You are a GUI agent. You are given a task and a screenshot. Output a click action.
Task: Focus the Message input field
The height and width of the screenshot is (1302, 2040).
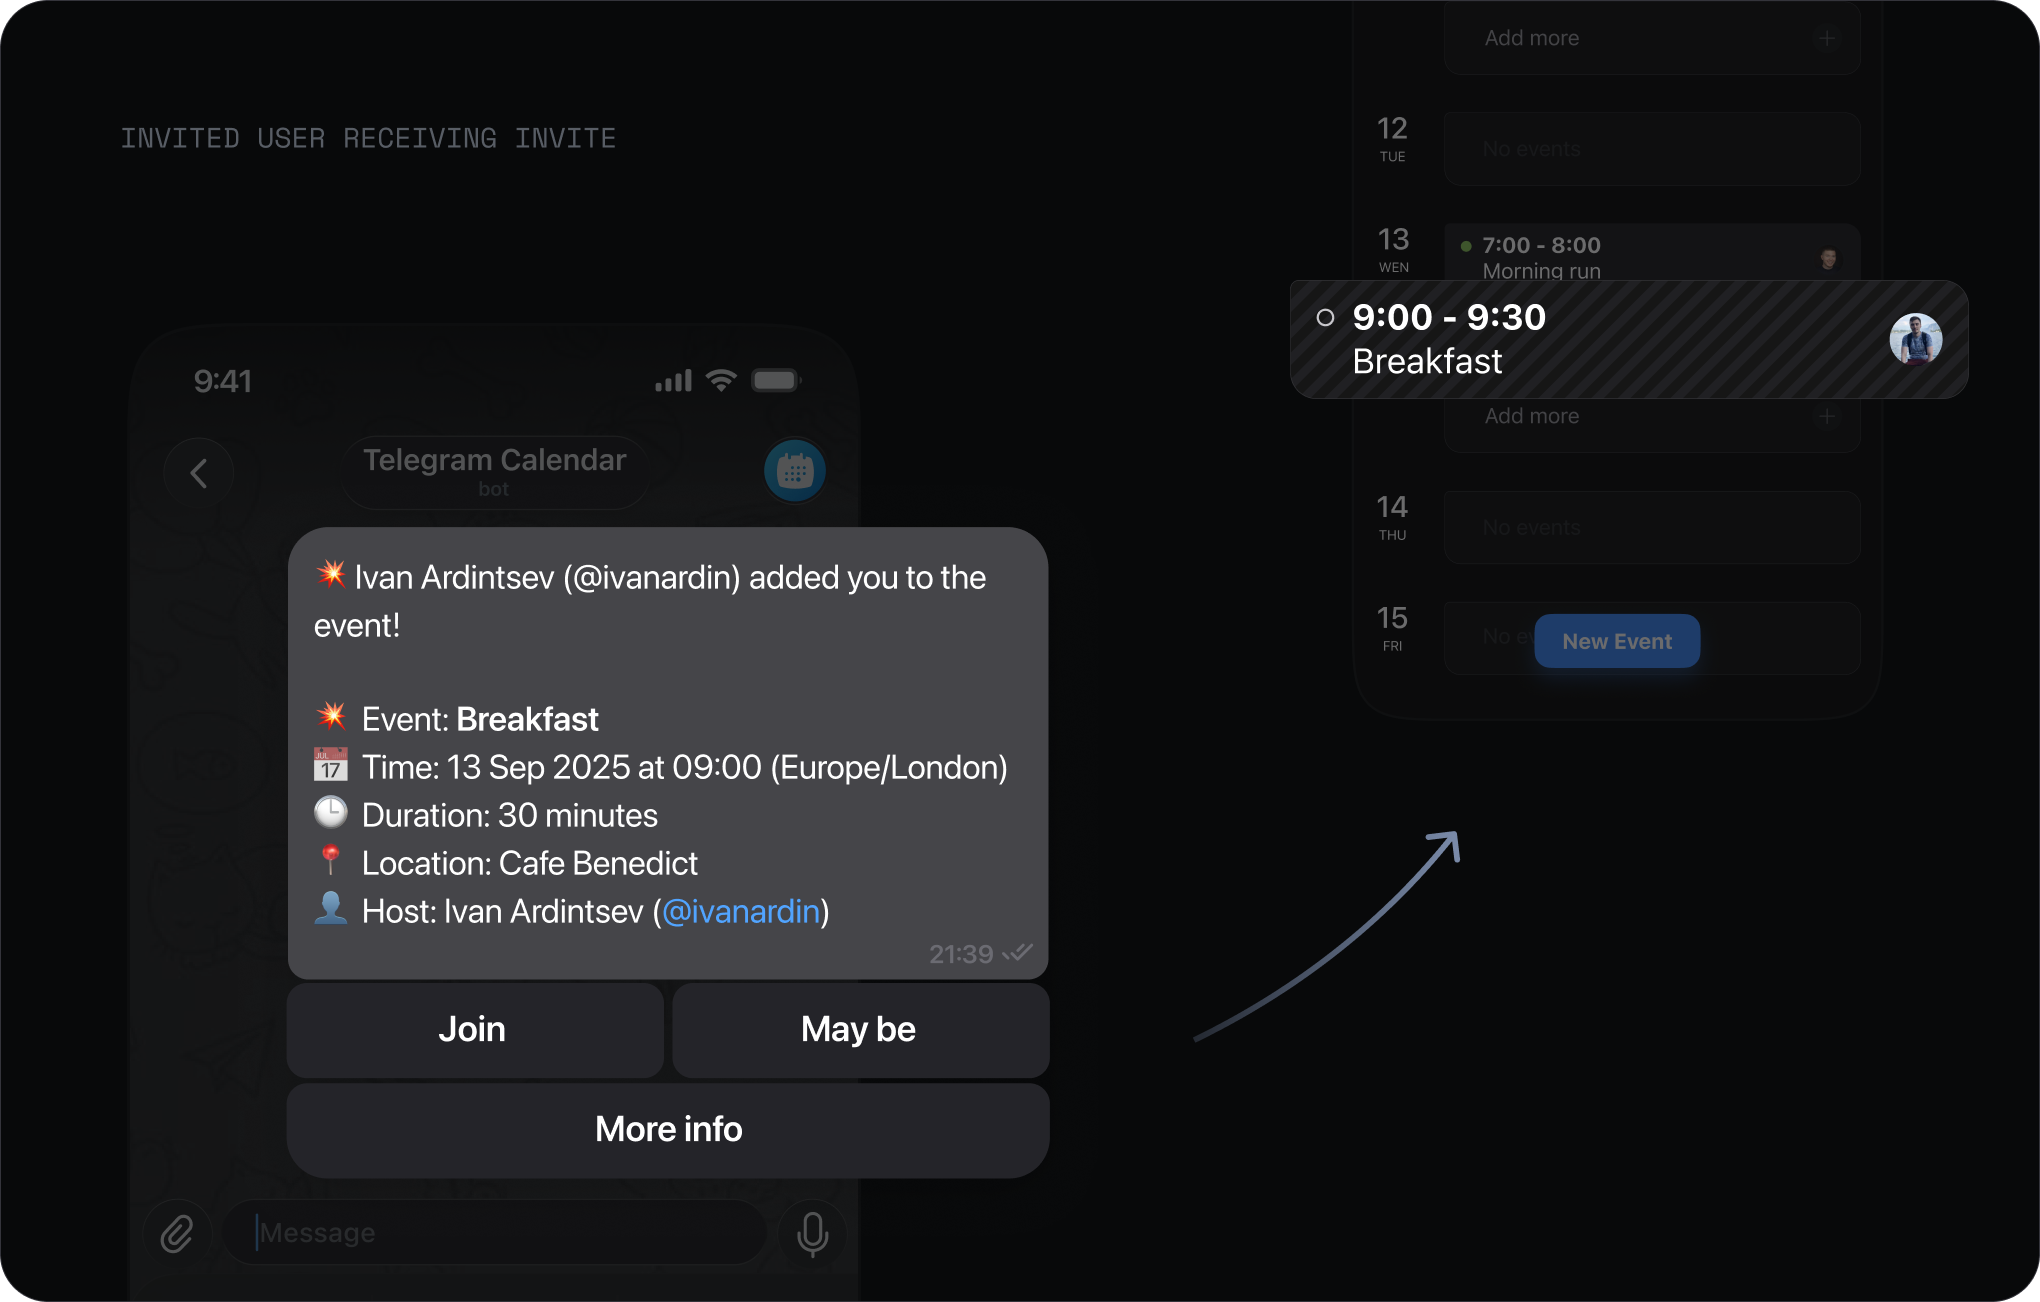pyautogui.click(x=495, y=1233)
